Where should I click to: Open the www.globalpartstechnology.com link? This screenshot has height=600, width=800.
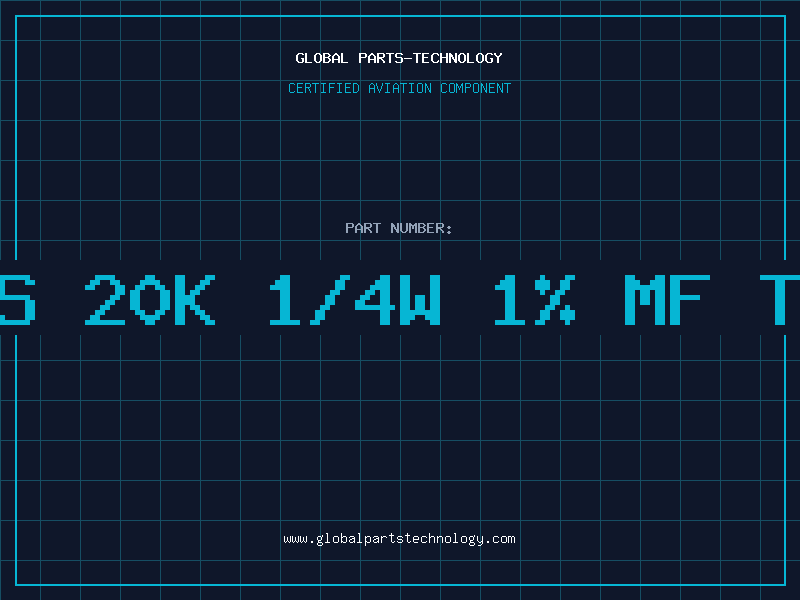[x=399, y=539]
